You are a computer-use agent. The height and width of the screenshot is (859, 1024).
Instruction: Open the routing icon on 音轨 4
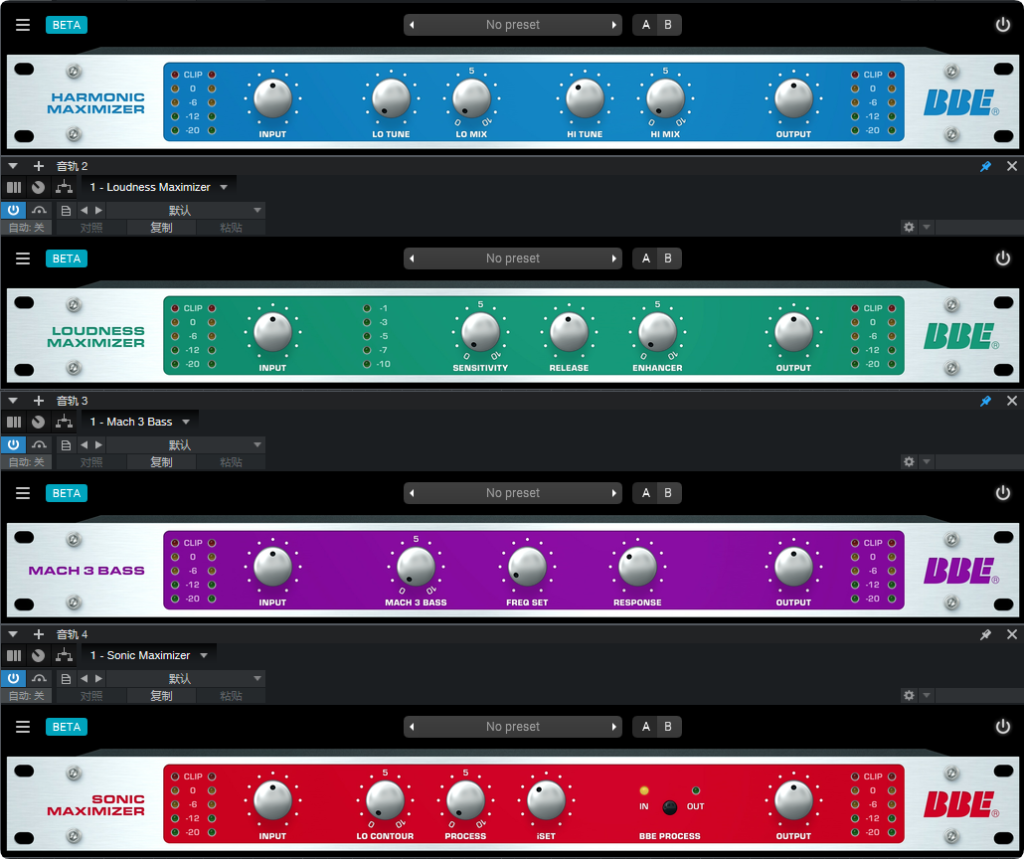[x=64, y=655]
